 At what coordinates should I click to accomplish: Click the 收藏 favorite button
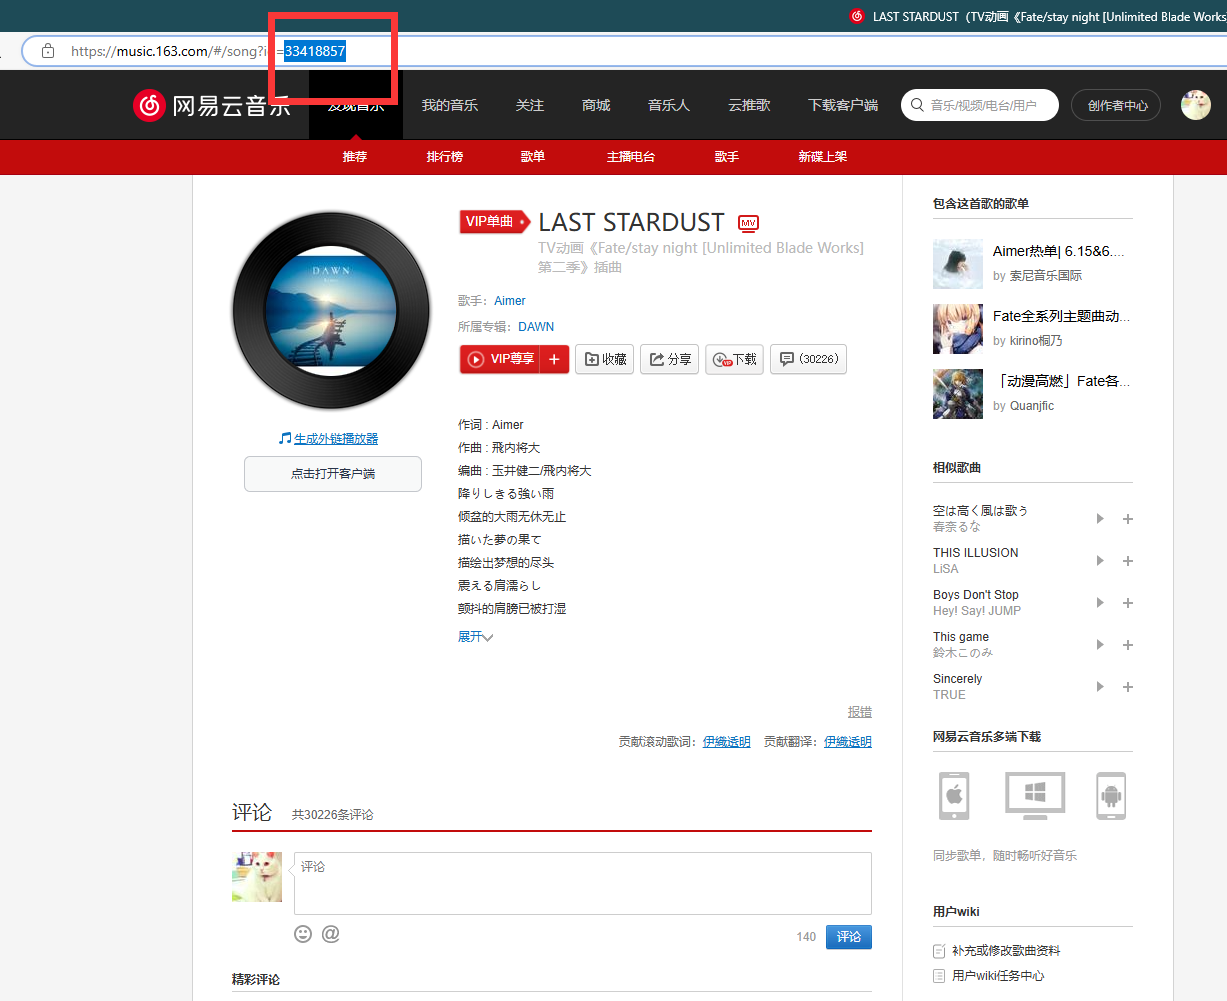pos(605,359)
